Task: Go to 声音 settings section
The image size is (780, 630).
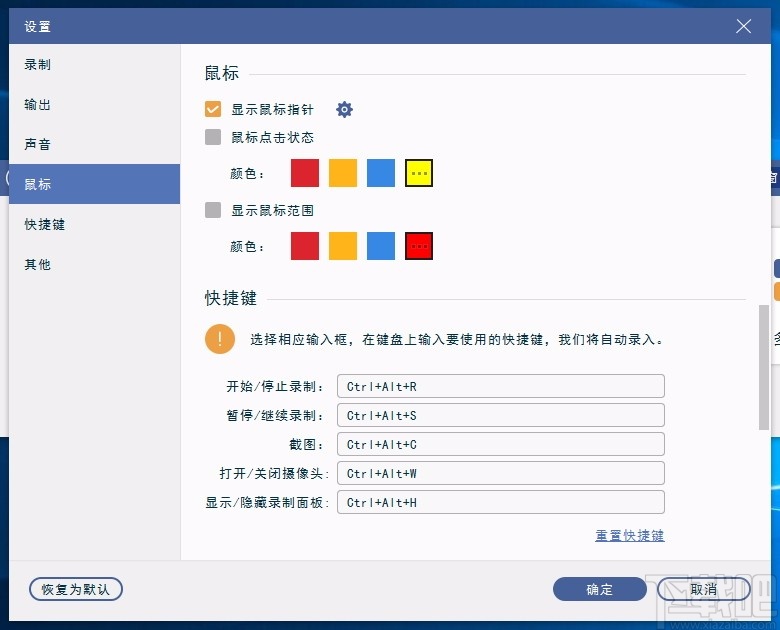Action: coord(95,144)
